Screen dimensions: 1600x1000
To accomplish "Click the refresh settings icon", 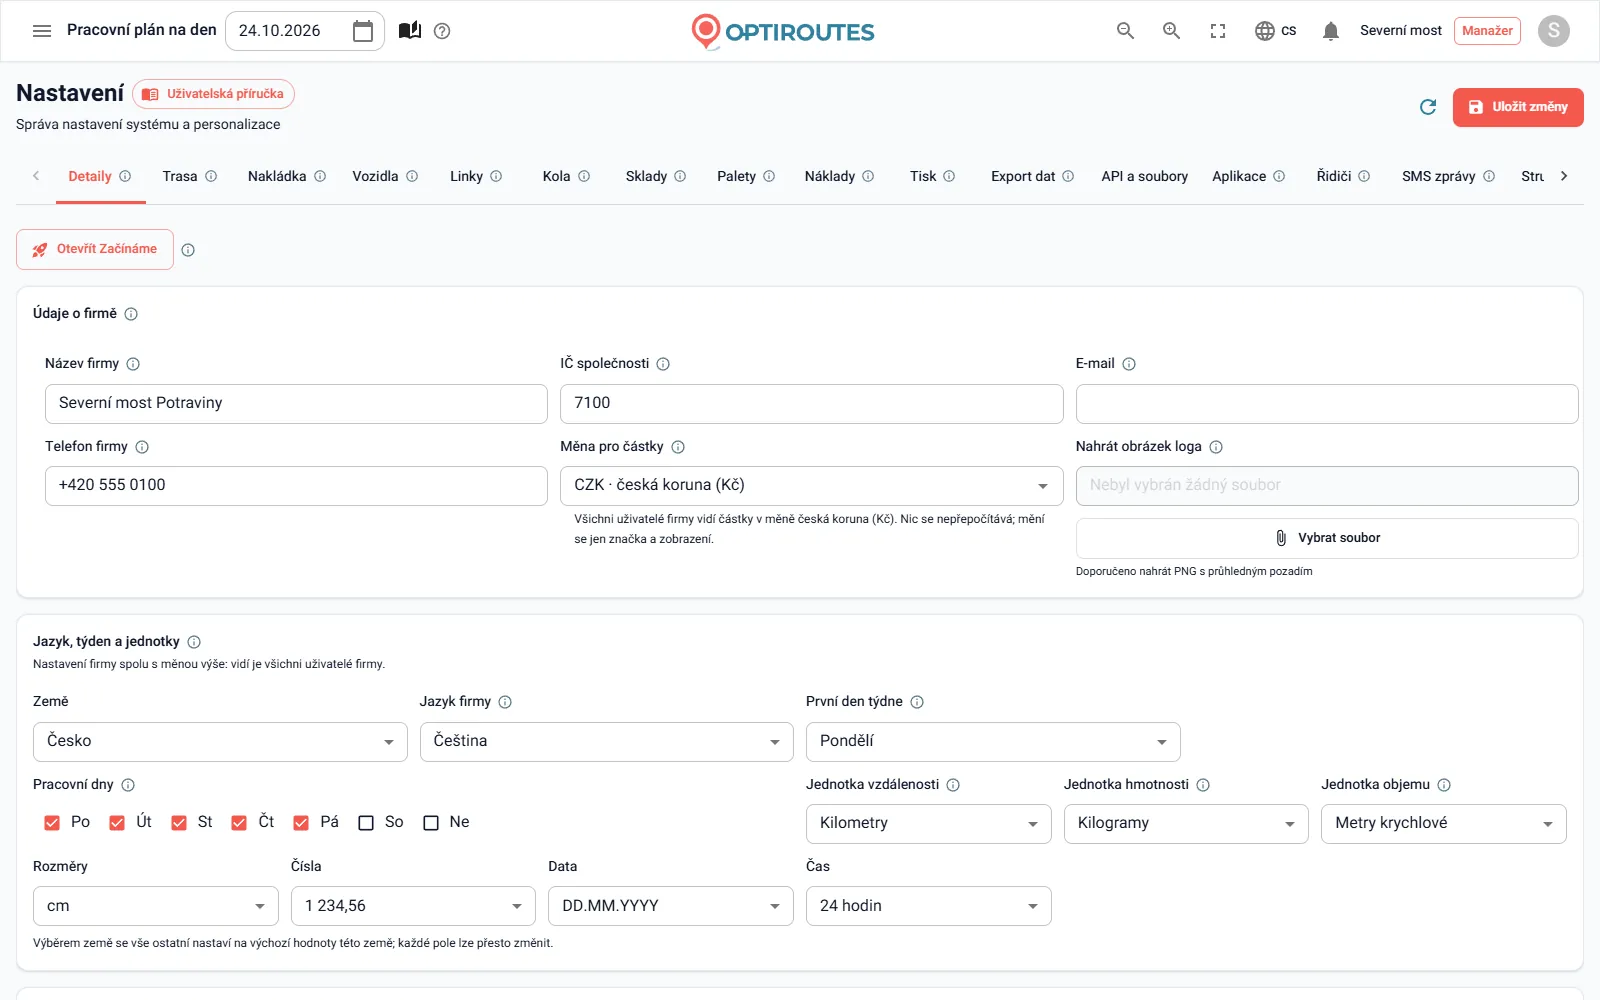I will (1428, 107).
